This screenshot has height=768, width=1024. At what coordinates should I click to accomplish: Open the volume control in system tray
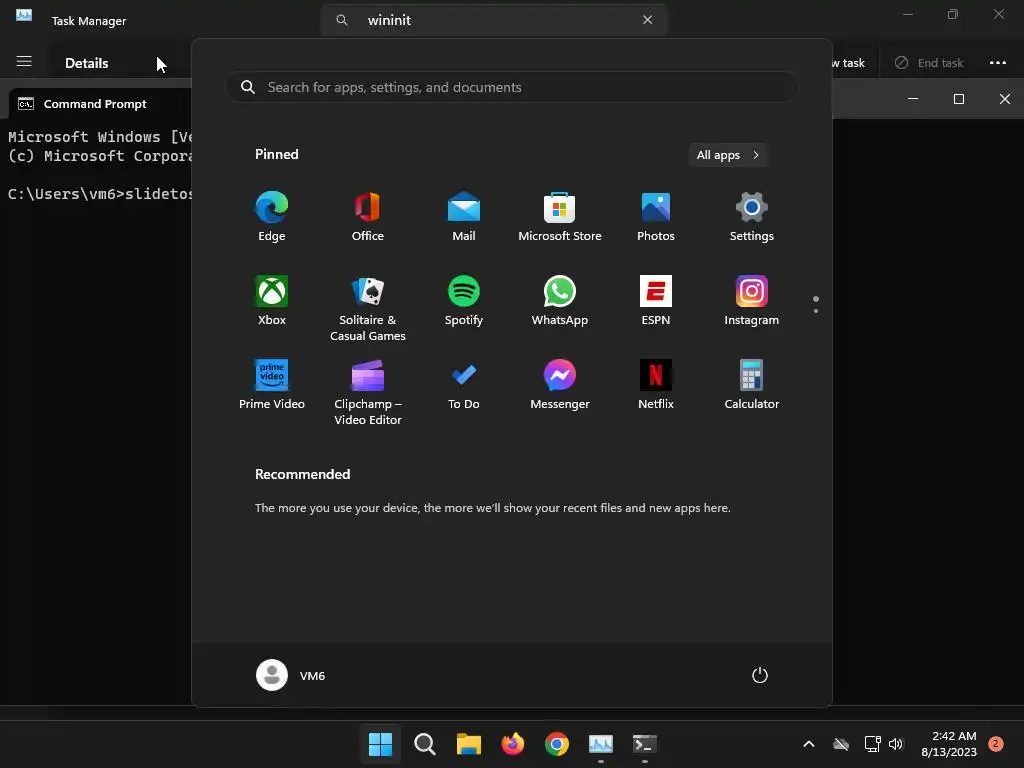(x=896, y=744)
